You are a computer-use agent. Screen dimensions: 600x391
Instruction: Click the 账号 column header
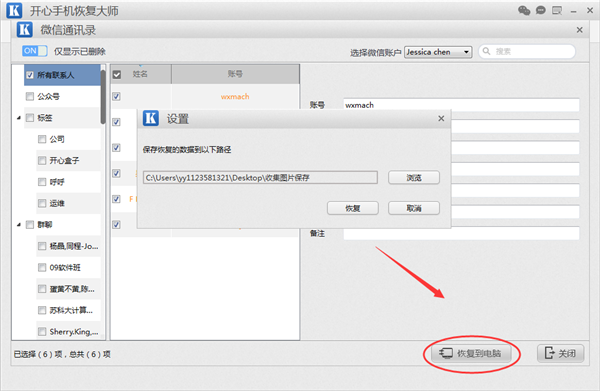tap(235, 74)
